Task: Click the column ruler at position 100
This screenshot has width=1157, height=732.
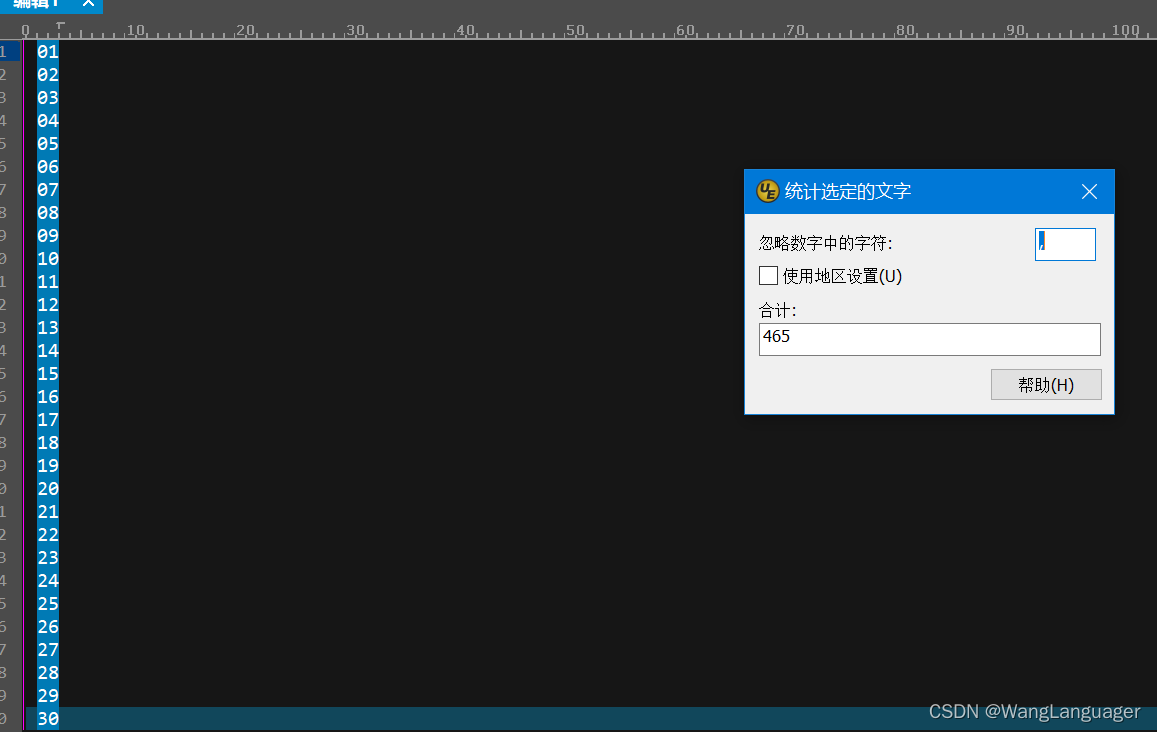Action: click(x=1124, y=30)
